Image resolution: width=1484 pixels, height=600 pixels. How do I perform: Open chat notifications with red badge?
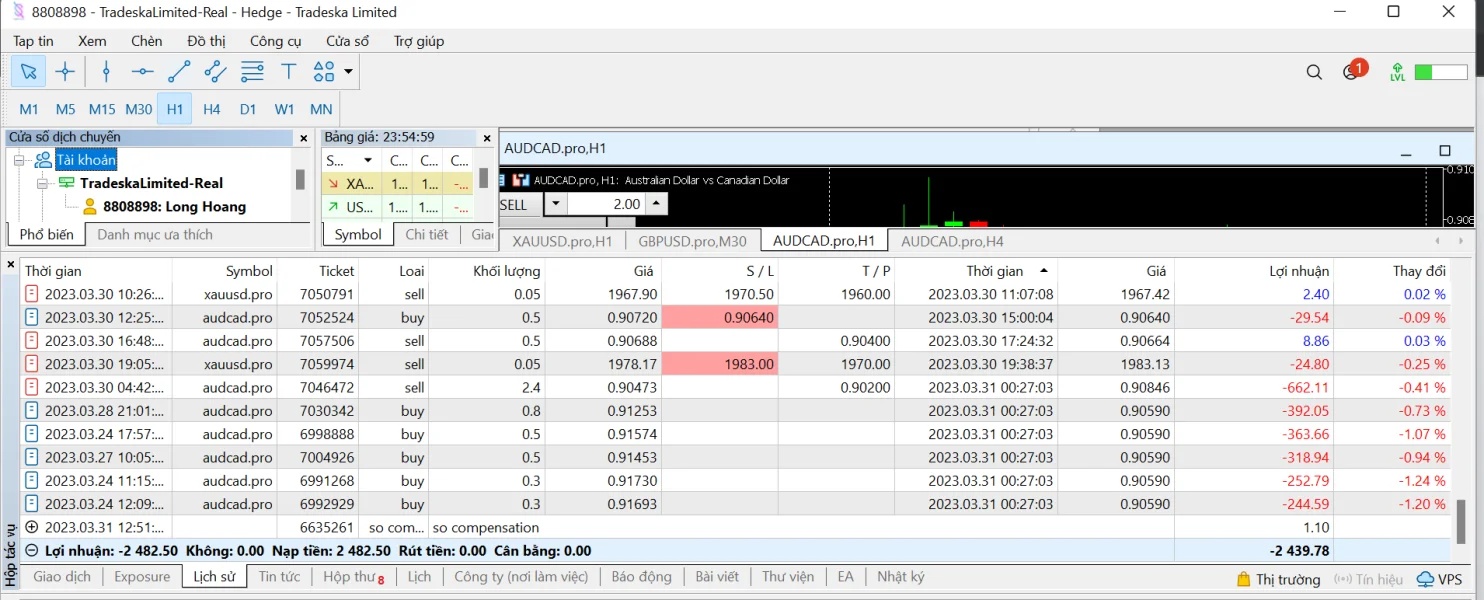coord(1352,72)
